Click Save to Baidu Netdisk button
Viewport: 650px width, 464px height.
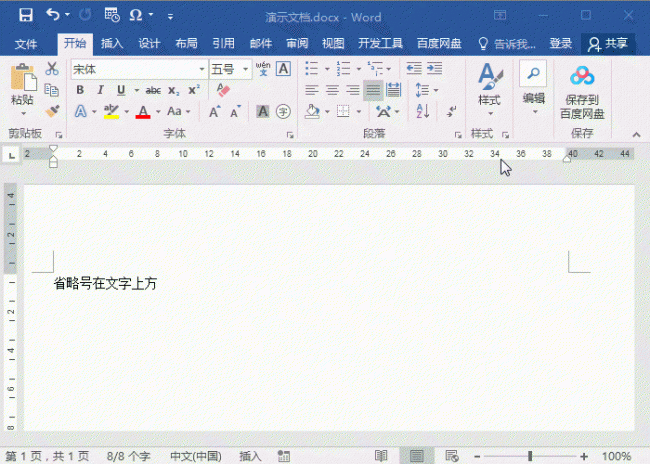(x=582, y=92)
